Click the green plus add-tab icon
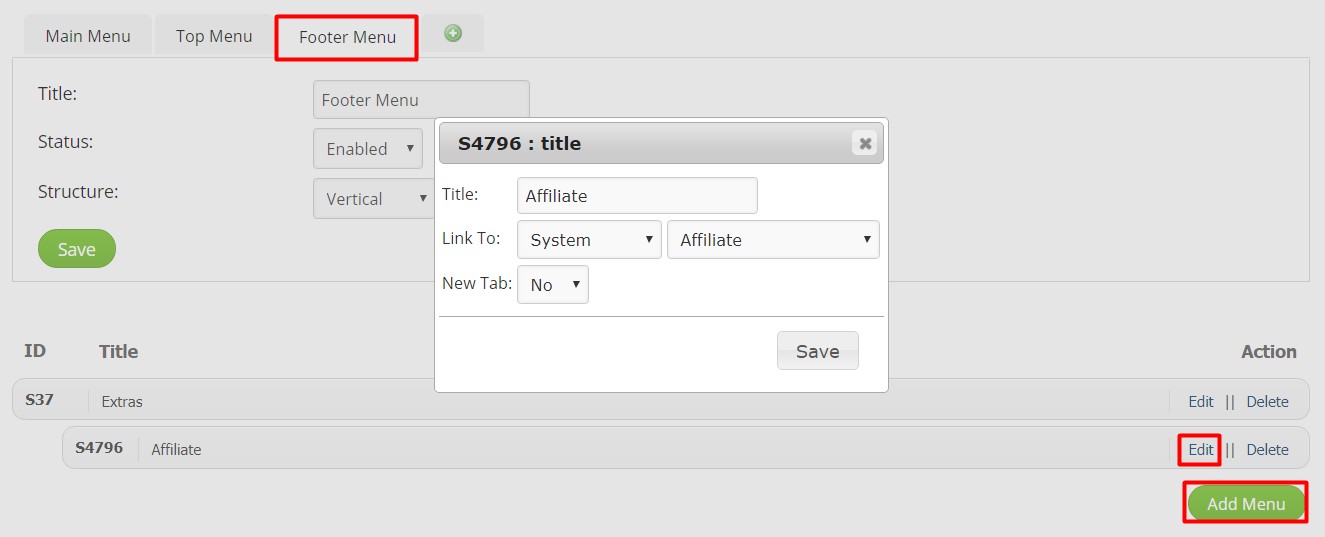 tap(453, 33)
